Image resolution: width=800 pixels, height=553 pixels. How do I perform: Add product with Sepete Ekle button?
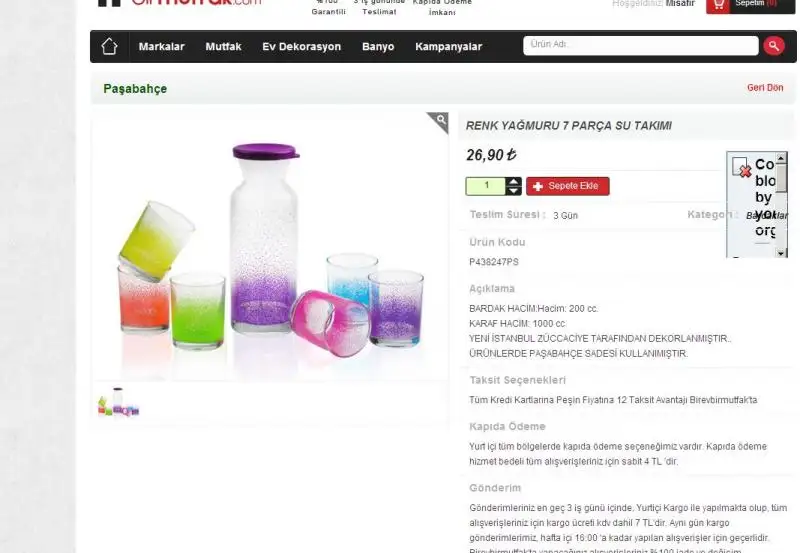click(568, 186)
